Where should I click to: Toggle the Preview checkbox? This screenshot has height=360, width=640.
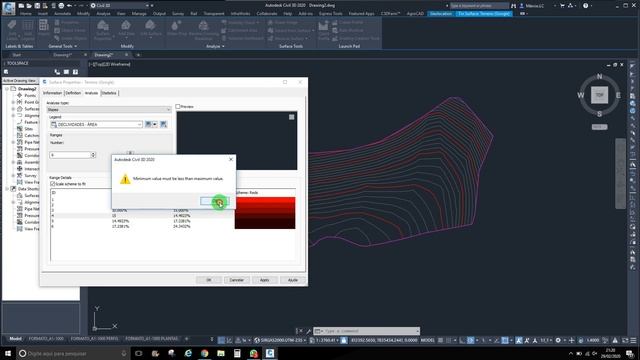178,107
